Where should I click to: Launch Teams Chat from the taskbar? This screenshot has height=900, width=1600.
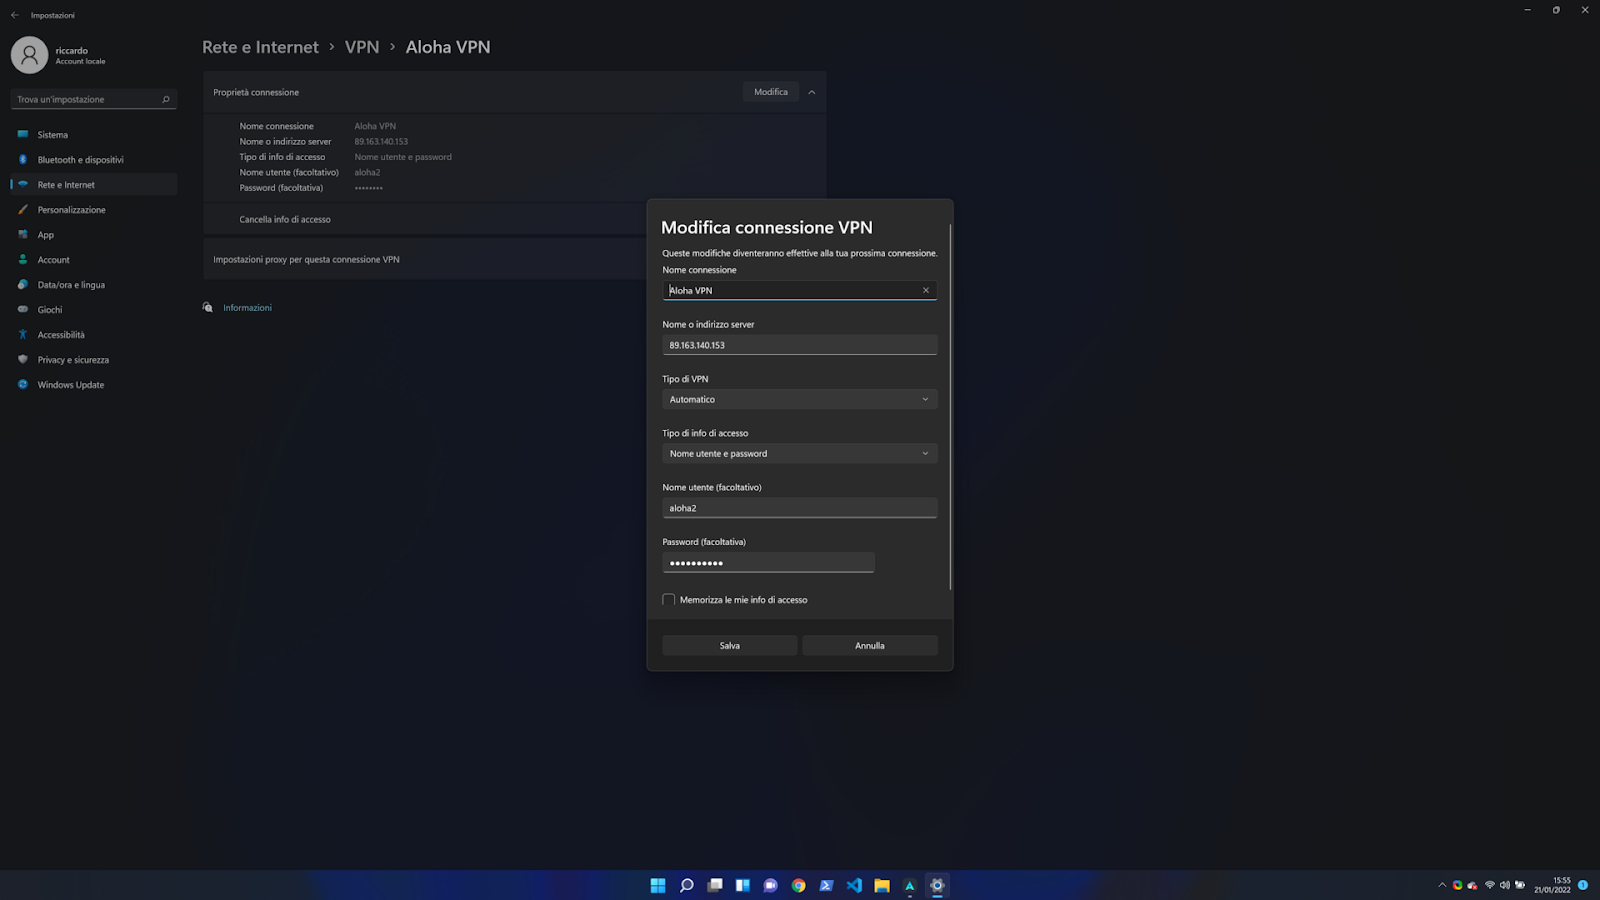click(x=771, y=885)
